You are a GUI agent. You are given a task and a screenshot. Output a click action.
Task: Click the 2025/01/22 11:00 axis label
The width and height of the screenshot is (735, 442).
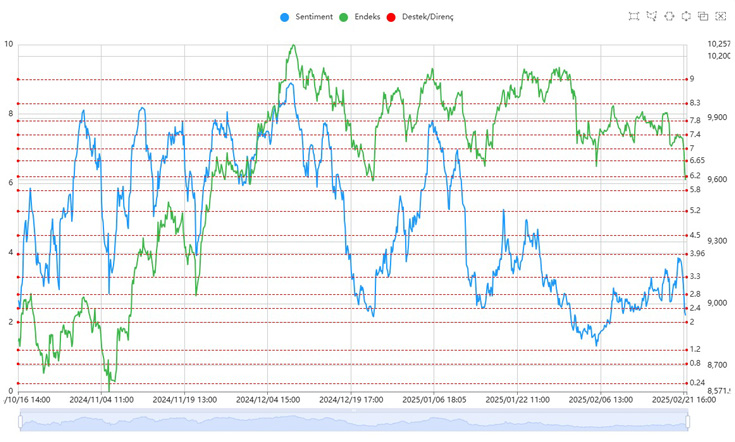pyautogui.click(x=518, y=399)
